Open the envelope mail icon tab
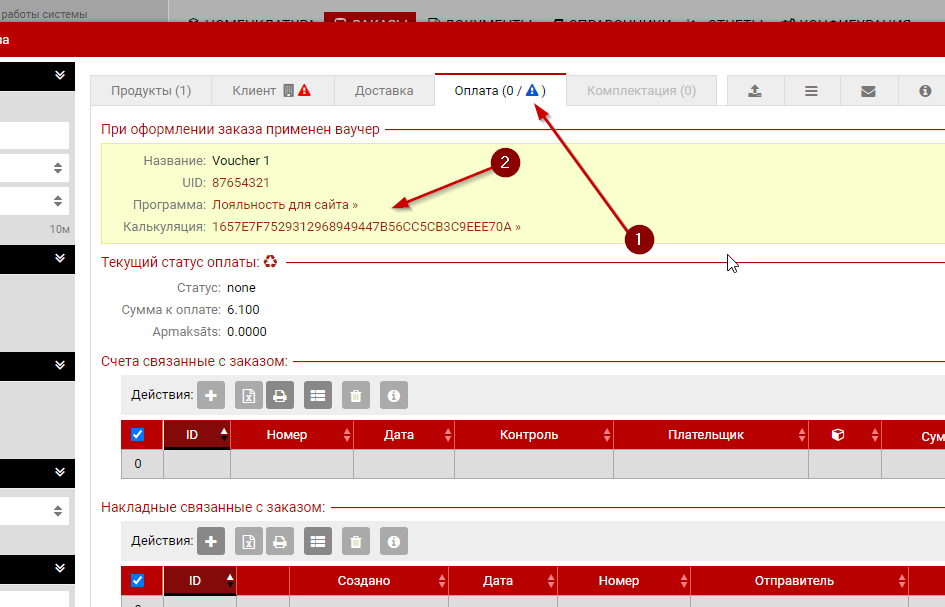 coord(868,90)
